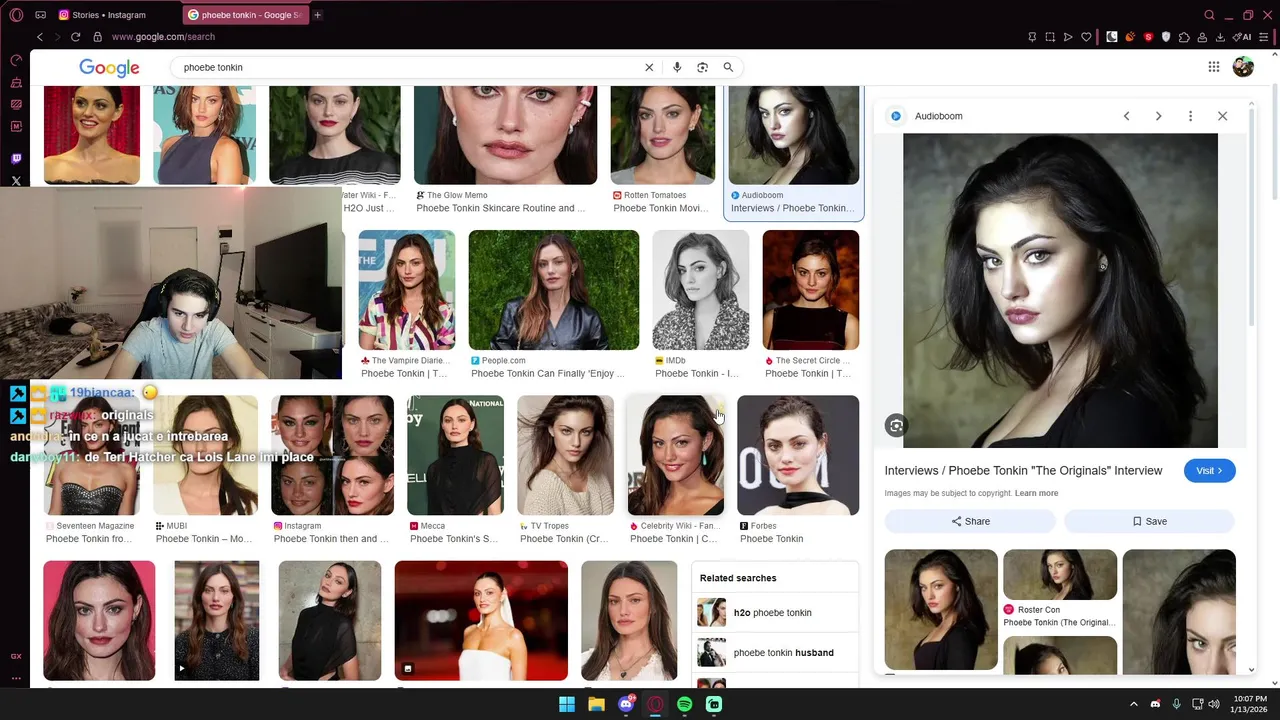Click the search tabs magnifier in title bar
This screenshot has height=720, width=1280.
[1209, 15]
